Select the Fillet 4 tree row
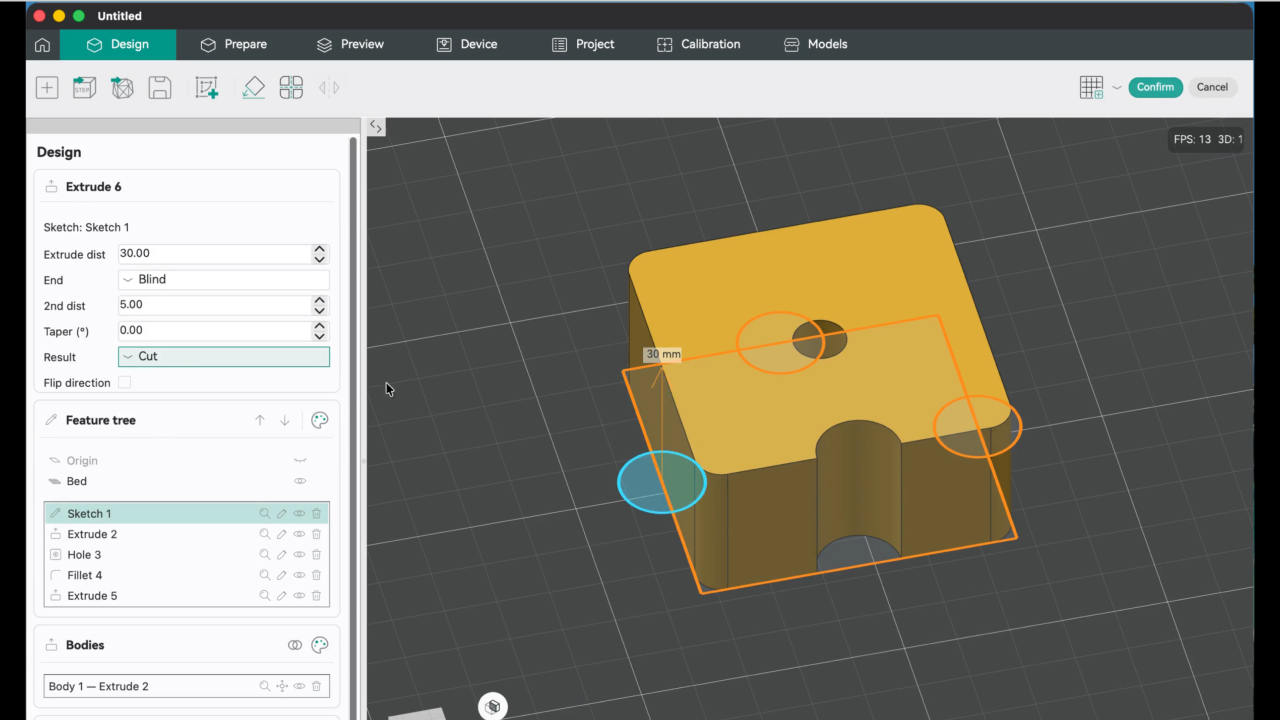 coord(187,576)
